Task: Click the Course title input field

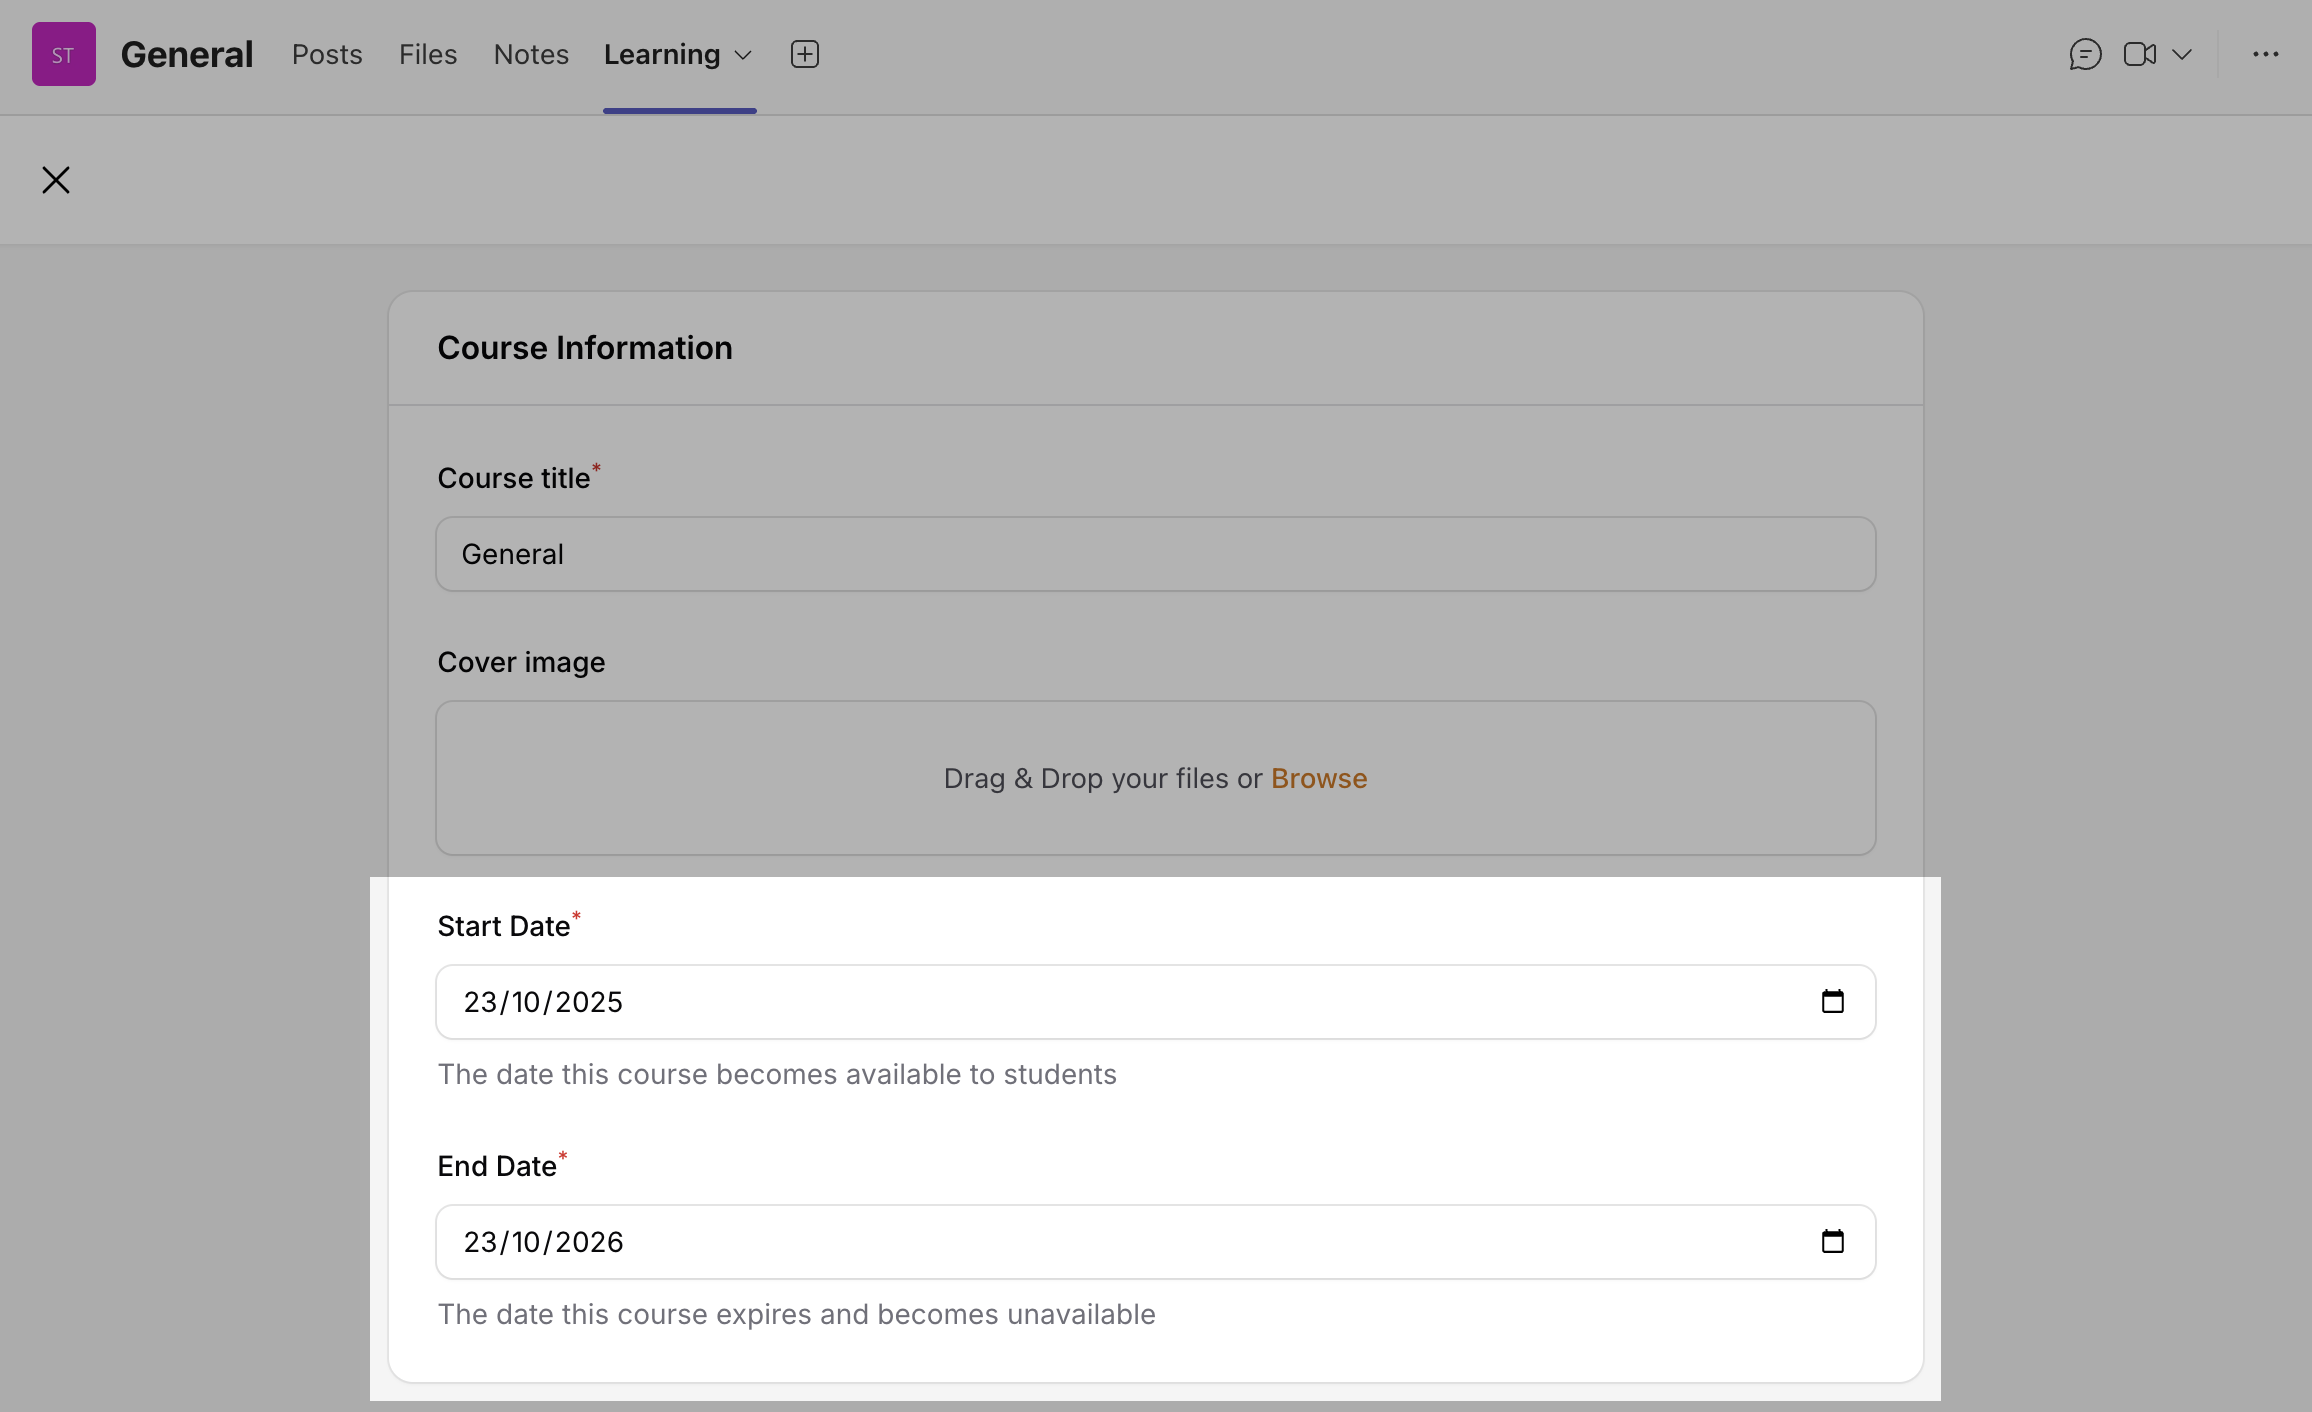Action: [x=1155, y=554]
